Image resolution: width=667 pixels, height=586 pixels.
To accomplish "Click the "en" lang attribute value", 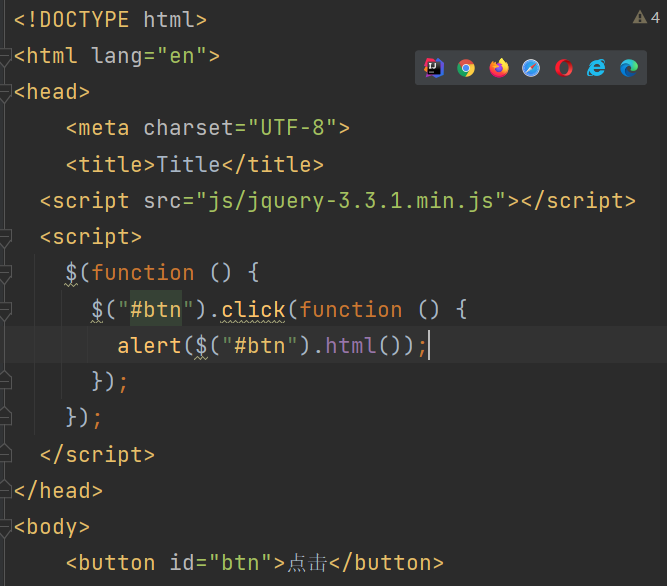I will pos(182,57).
